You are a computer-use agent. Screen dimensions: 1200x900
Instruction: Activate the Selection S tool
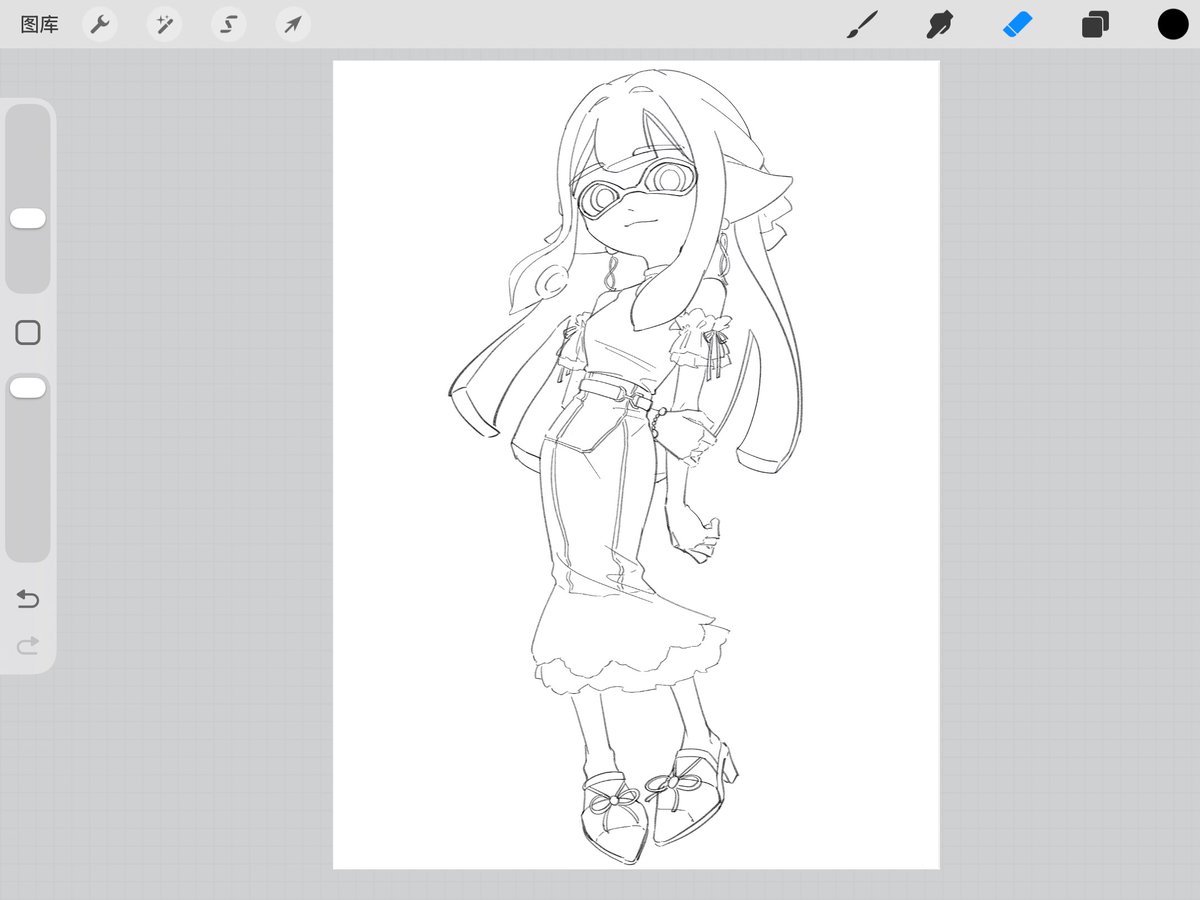[x=229, y=25]
